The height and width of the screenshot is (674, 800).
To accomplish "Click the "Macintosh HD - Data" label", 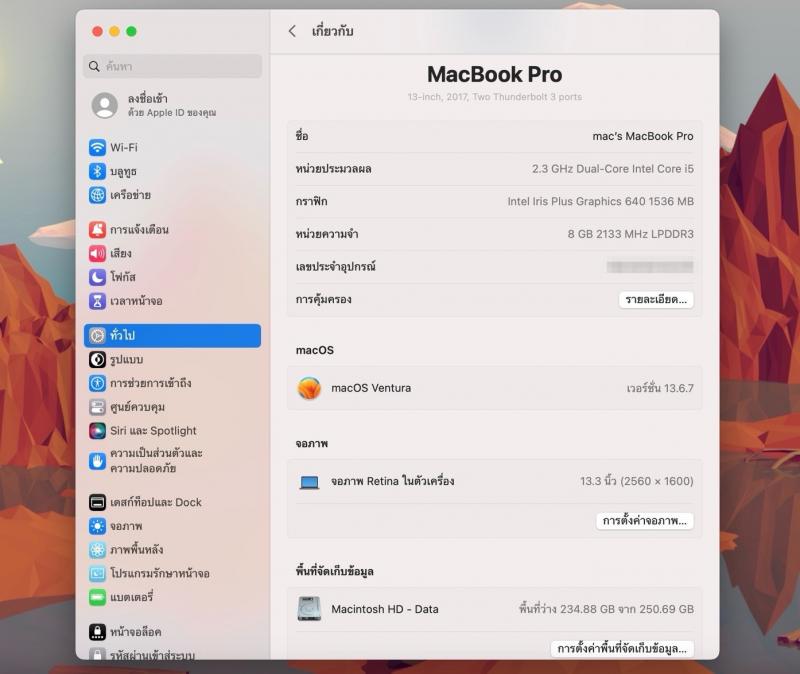I will (x=385, y=609).
